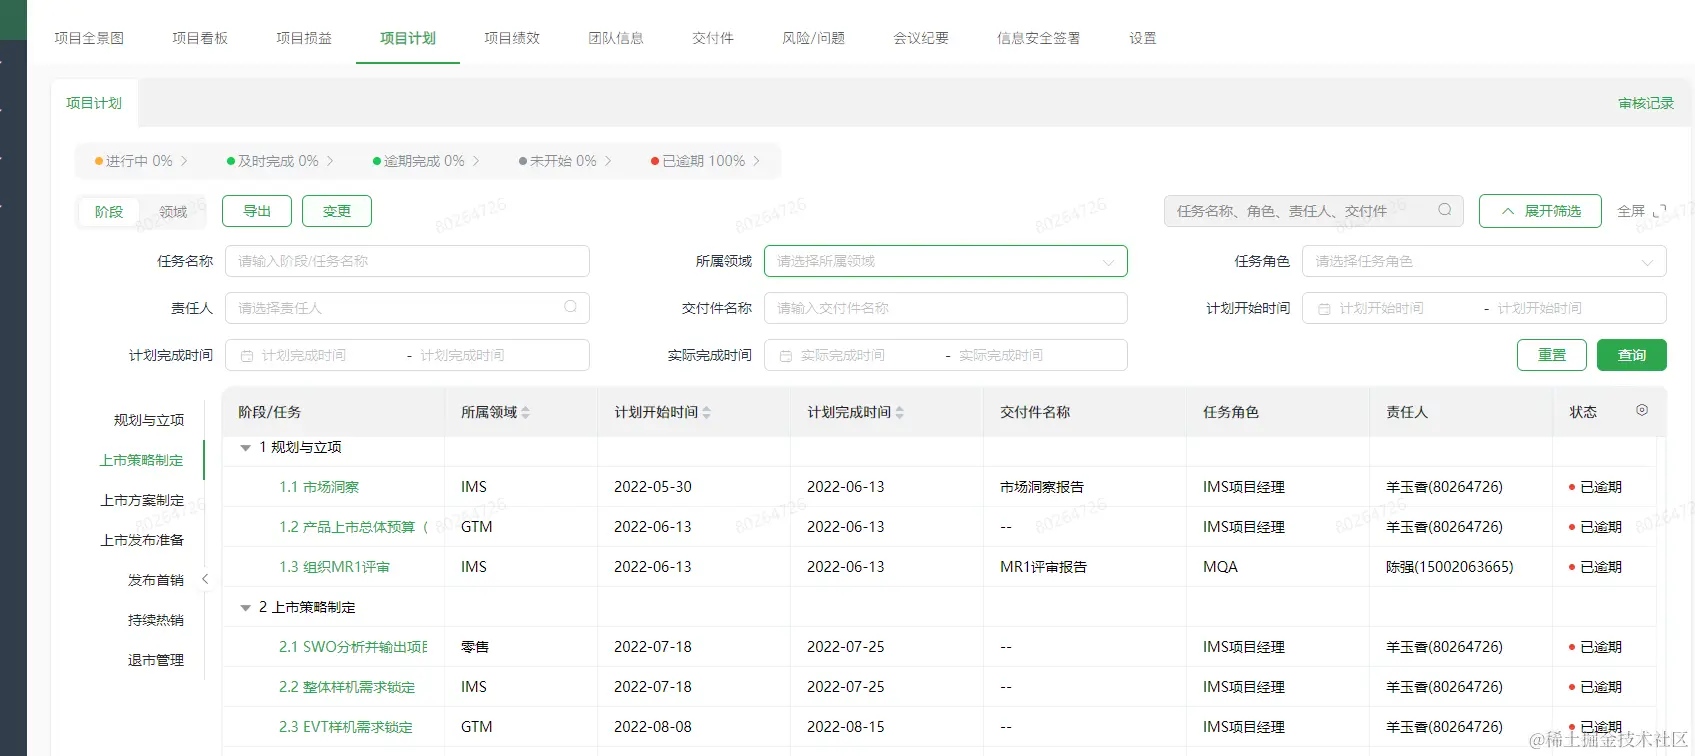Switch the view toggle to 领域
The height and width of the screenshot is (756, 1695).
pyautogui.click(x=173, y=211)
